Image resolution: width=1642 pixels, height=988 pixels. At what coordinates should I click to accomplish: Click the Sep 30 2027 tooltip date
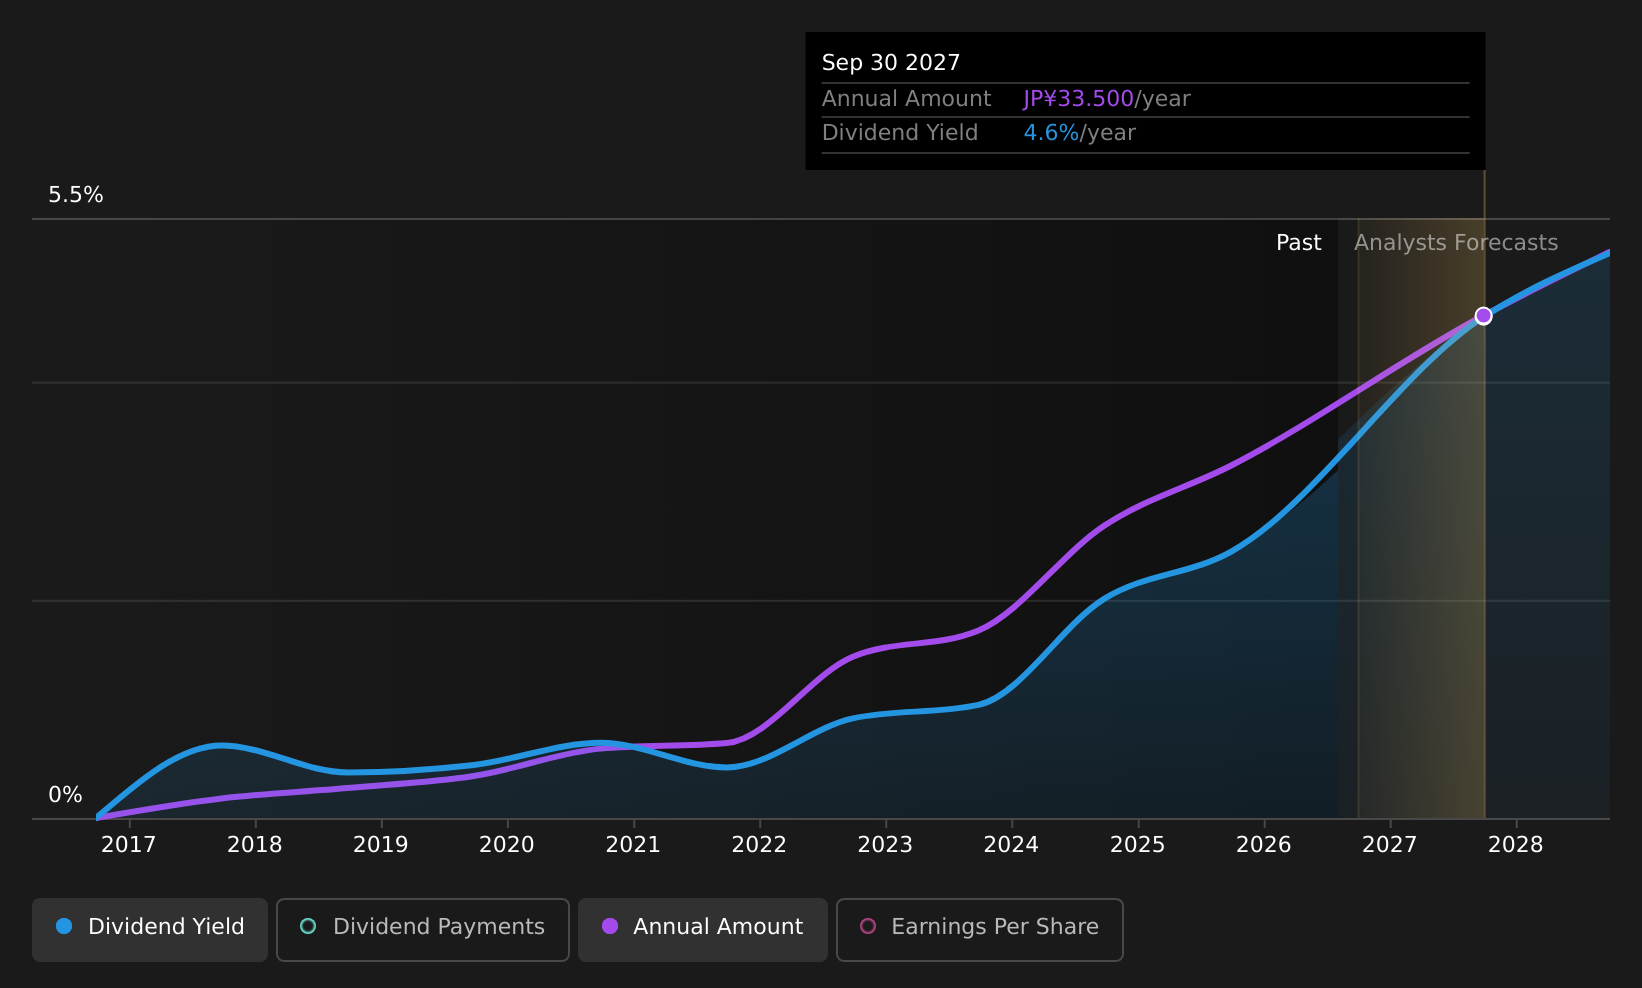pyautogui.click(x=891, y=63)
